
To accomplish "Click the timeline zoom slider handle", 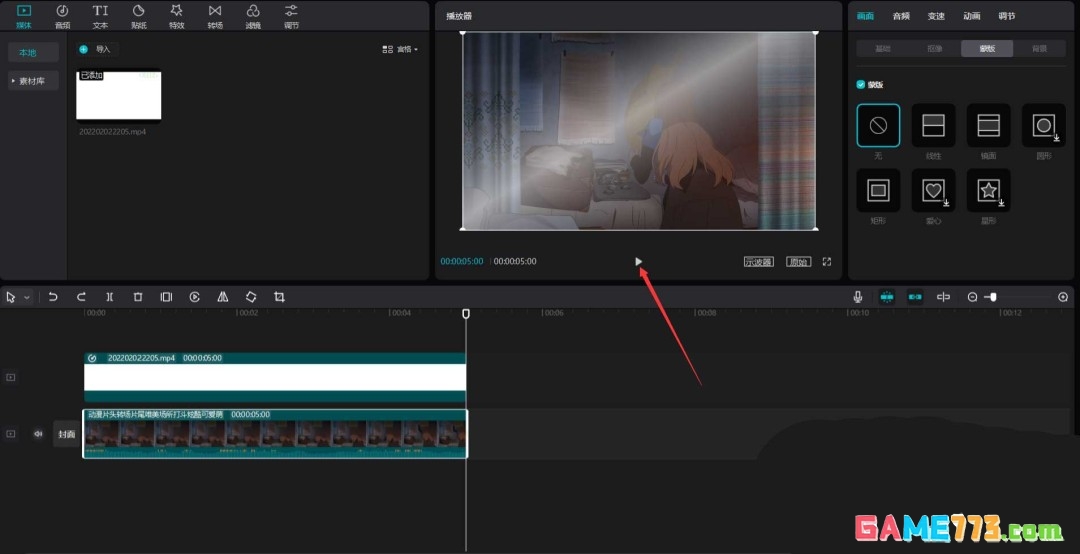I will (993, 297).
